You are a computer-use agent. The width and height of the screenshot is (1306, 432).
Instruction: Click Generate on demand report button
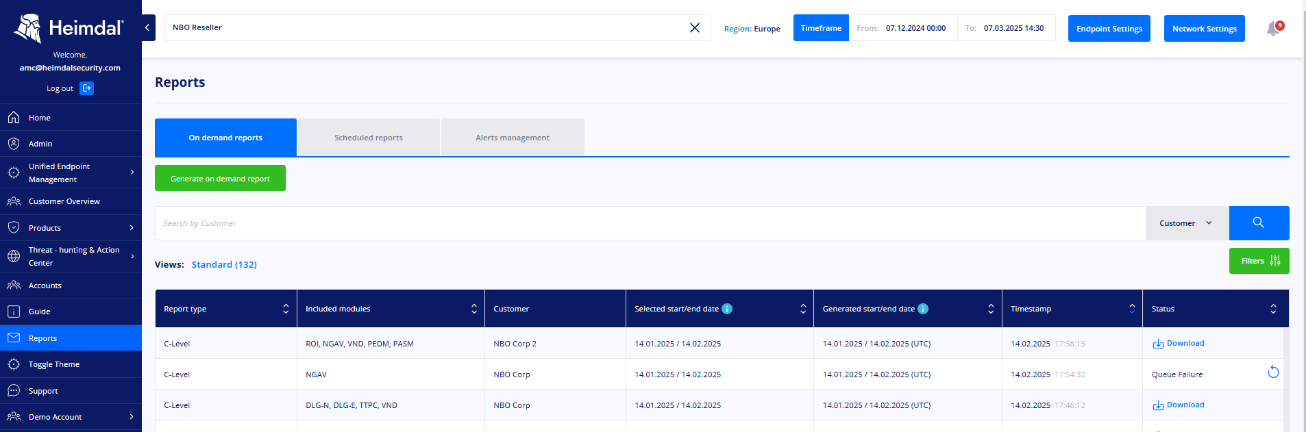coord(220,178)
